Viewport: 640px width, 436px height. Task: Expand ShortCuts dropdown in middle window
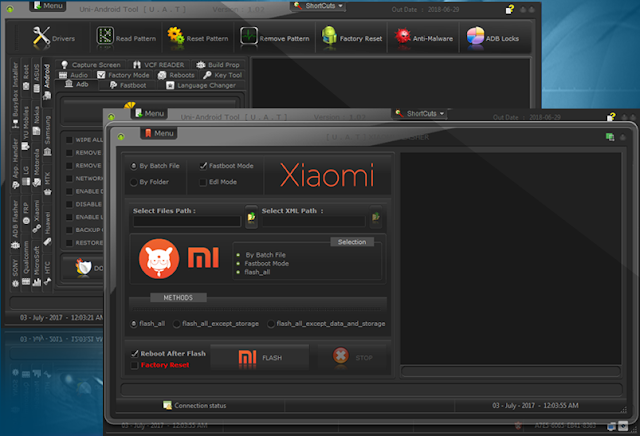click(420, 113)
